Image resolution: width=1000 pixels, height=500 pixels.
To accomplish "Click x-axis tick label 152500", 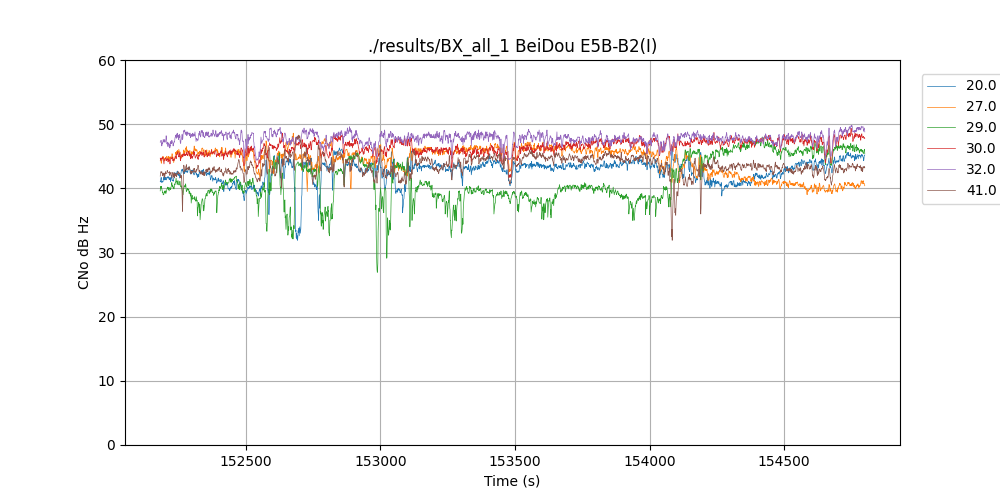I will [x=246, y=462].
